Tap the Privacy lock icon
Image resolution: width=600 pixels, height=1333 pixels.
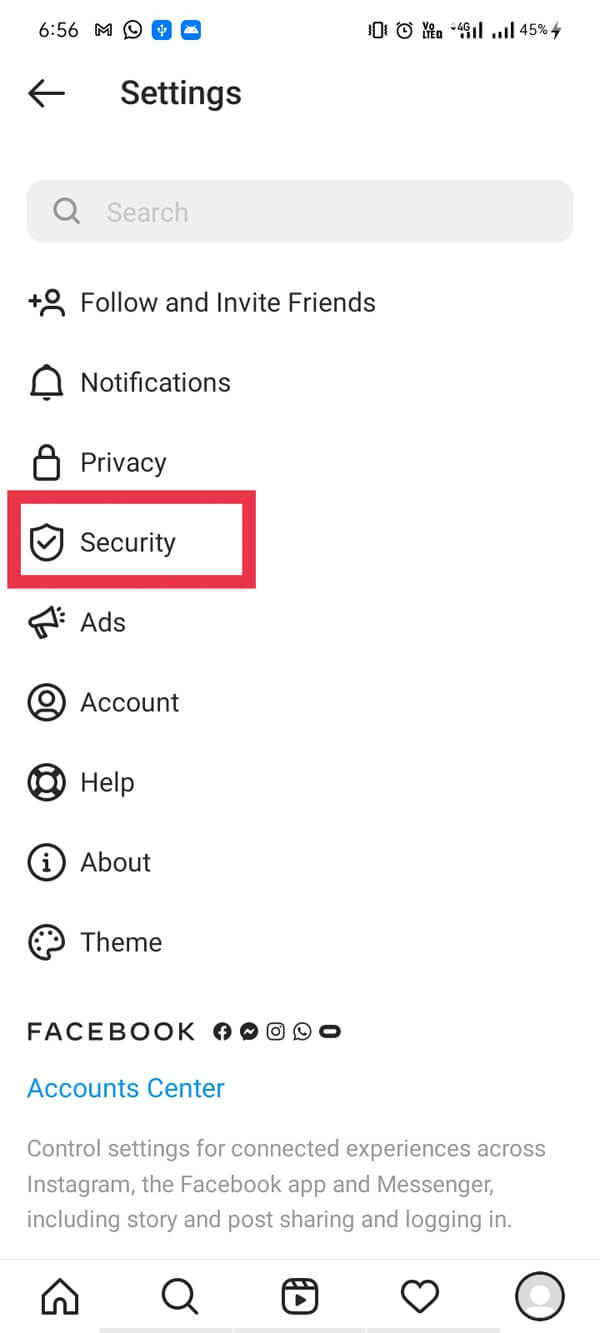point(46,463)
